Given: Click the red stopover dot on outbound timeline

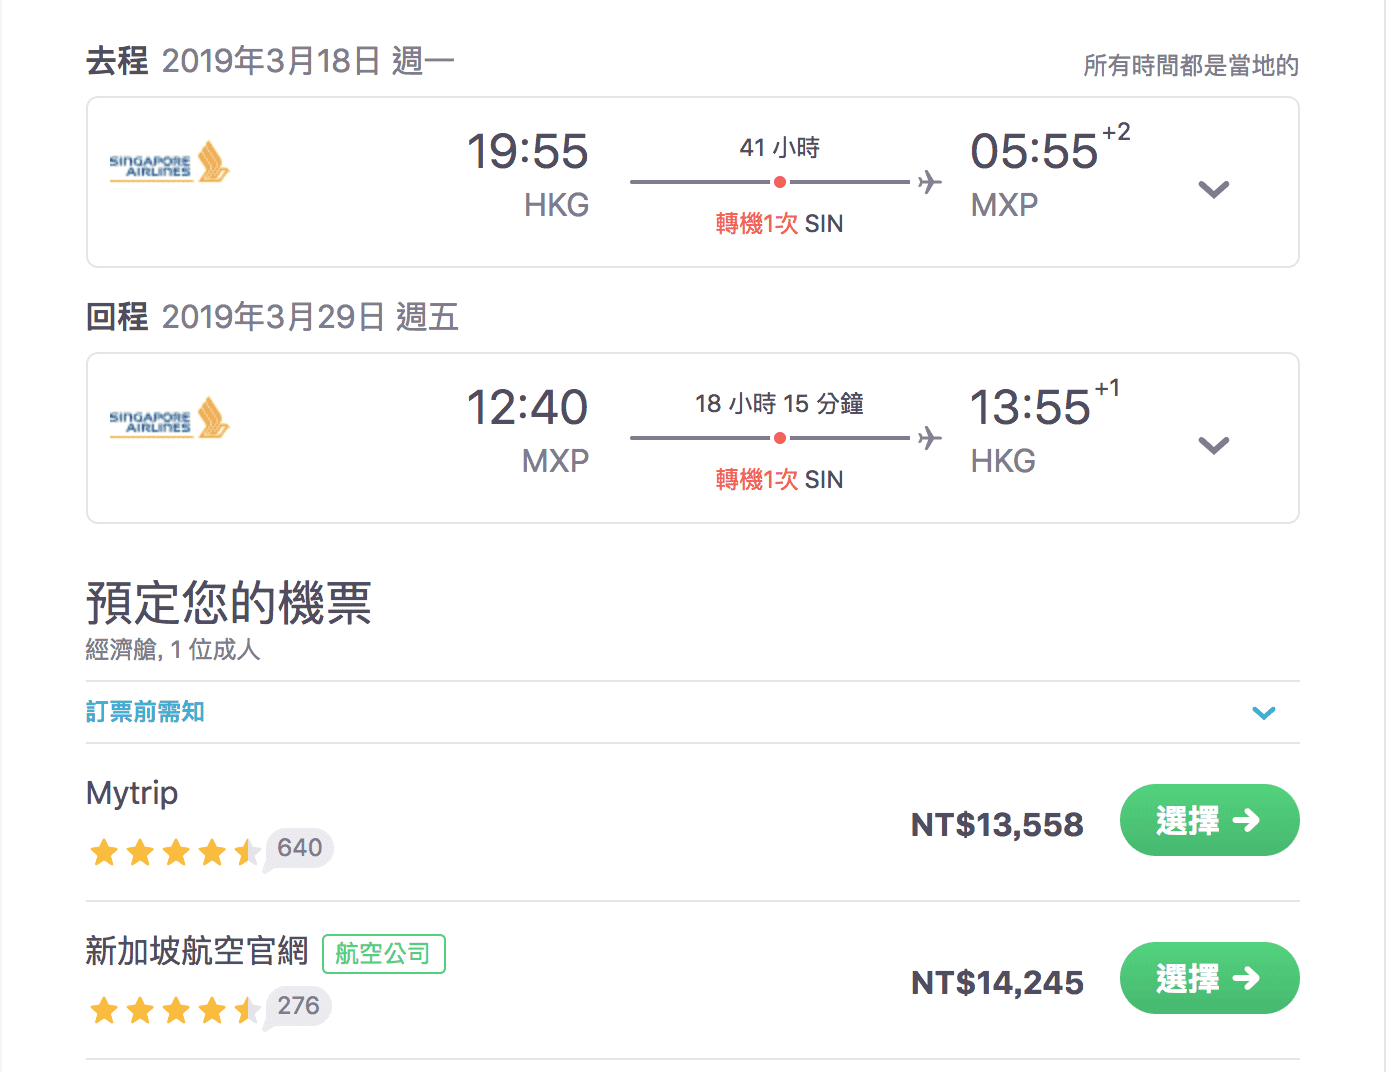Looking at the screenshot, I should pyautogui.click(x=781, y=182).
